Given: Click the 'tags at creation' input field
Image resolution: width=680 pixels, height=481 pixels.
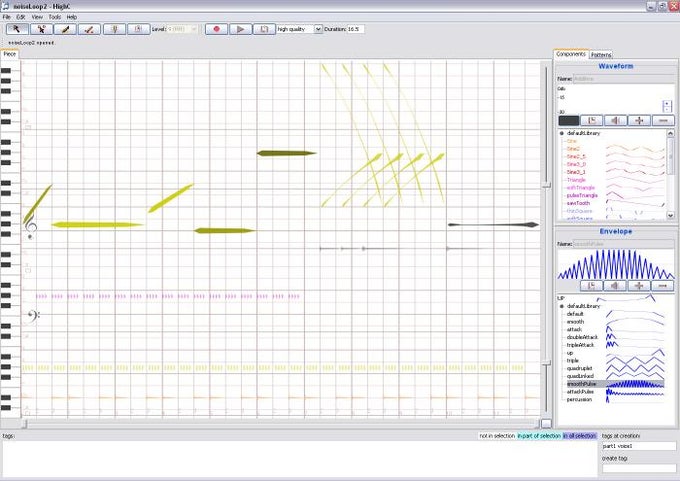Looking at the screenshot, I should tap(639, 446).
